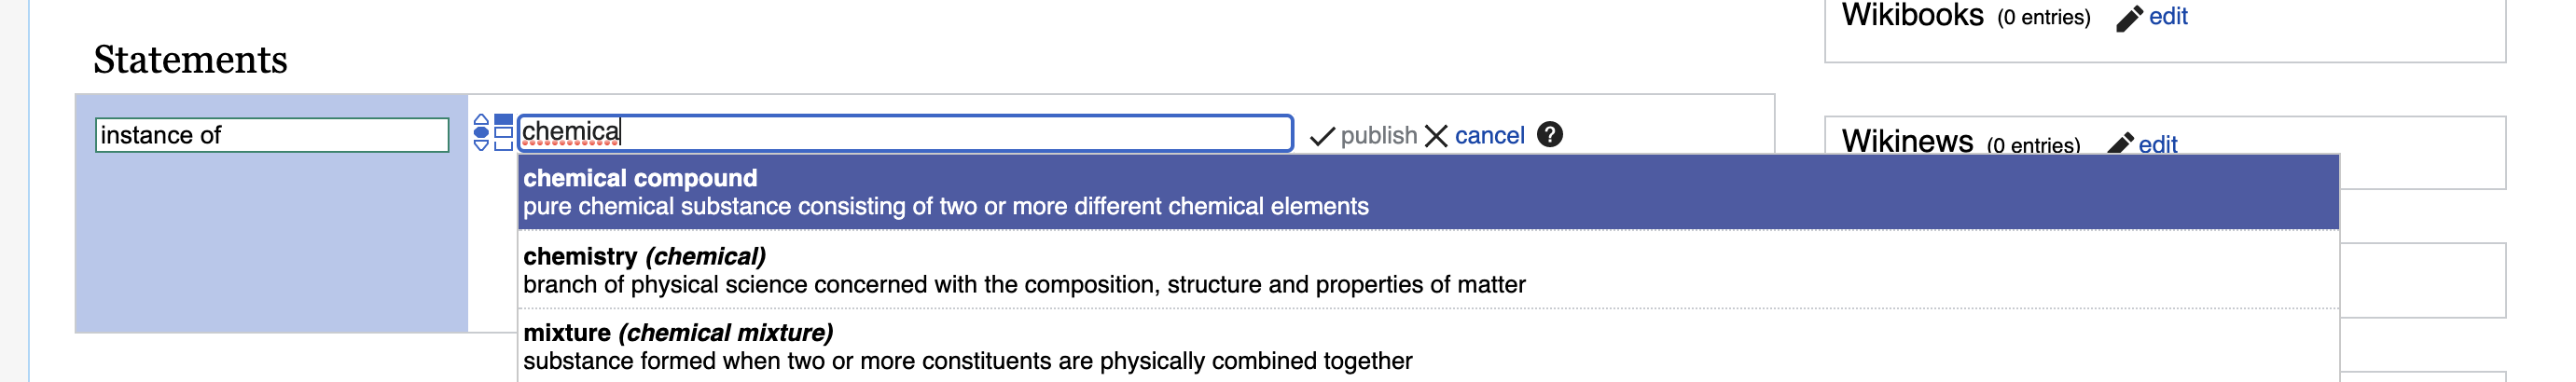Image resolution: width=2576 pixels, height=382 pixels.
Task: Click the Wikinews pencil edit icon
Action: coord(2120,144)
